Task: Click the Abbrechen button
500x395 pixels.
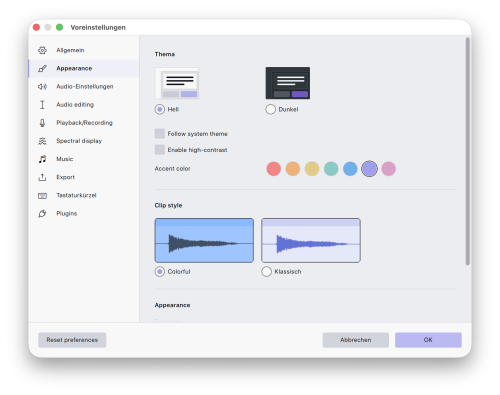Action: [356, 340]
